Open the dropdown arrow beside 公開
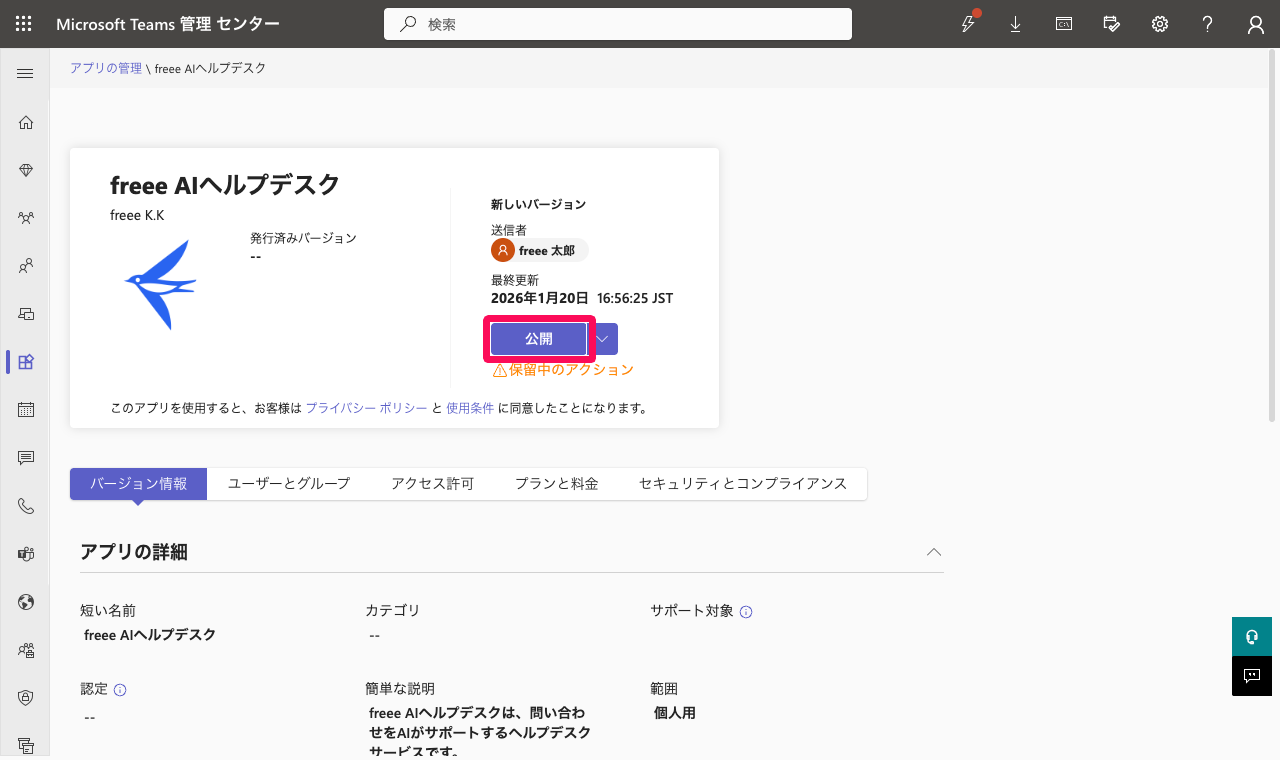Screen dimensions: 1280x760 pos(603,339)
